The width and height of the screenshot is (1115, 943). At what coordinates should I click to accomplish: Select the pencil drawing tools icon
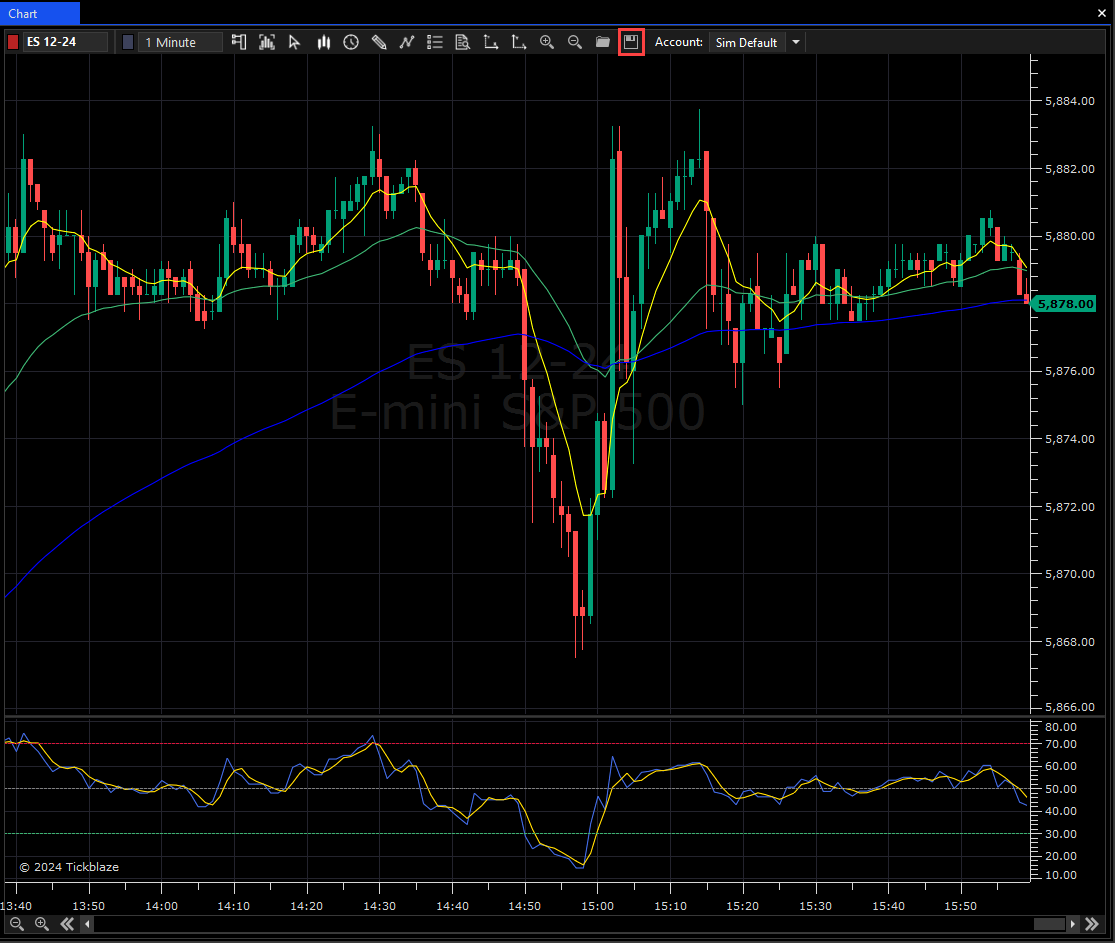click(x=379, y=42)
